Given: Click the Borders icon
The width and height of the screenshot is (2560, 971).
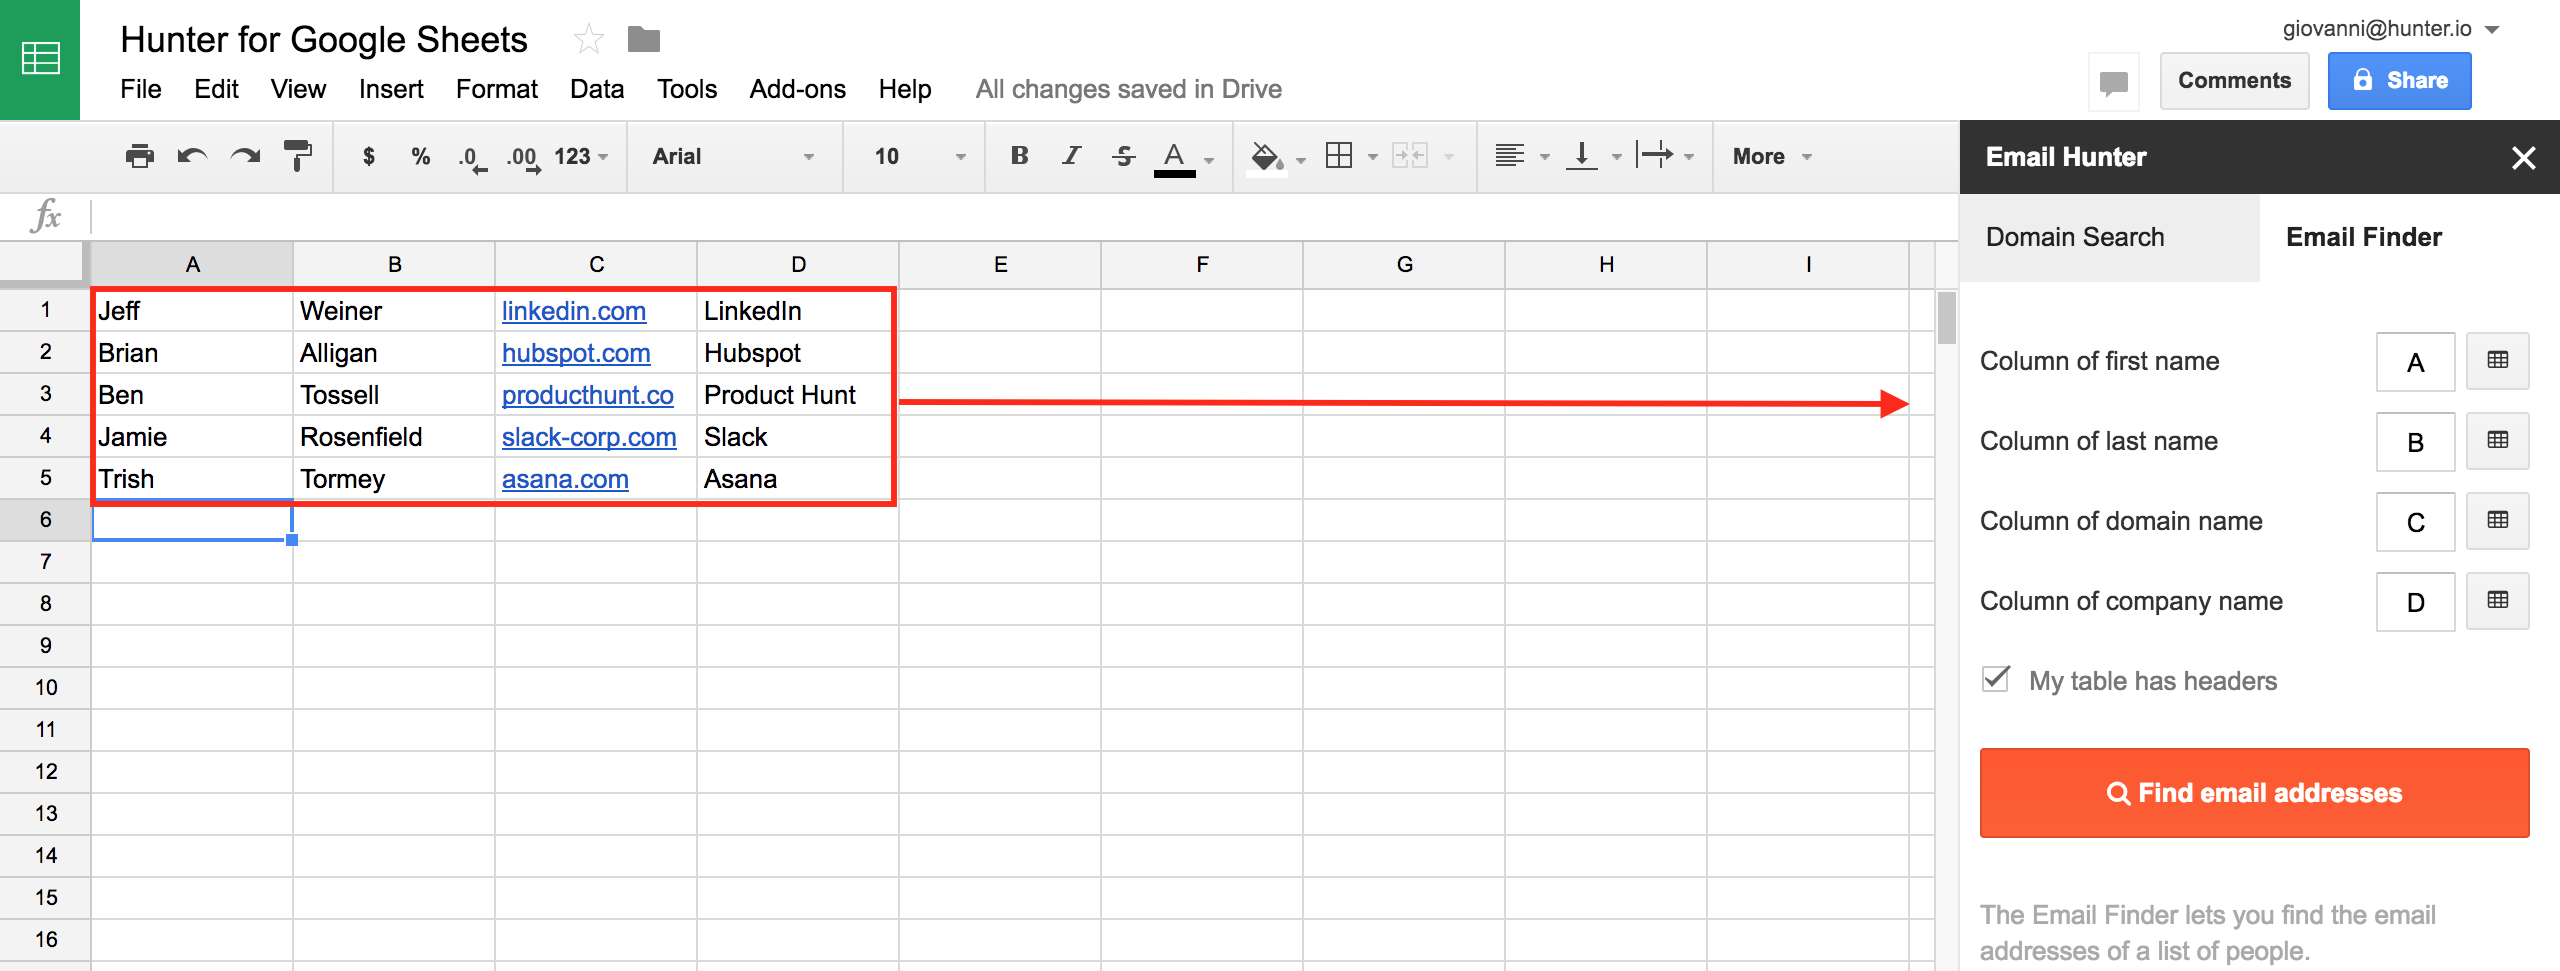Looking at the screenshot, I should pos(1339,156).
